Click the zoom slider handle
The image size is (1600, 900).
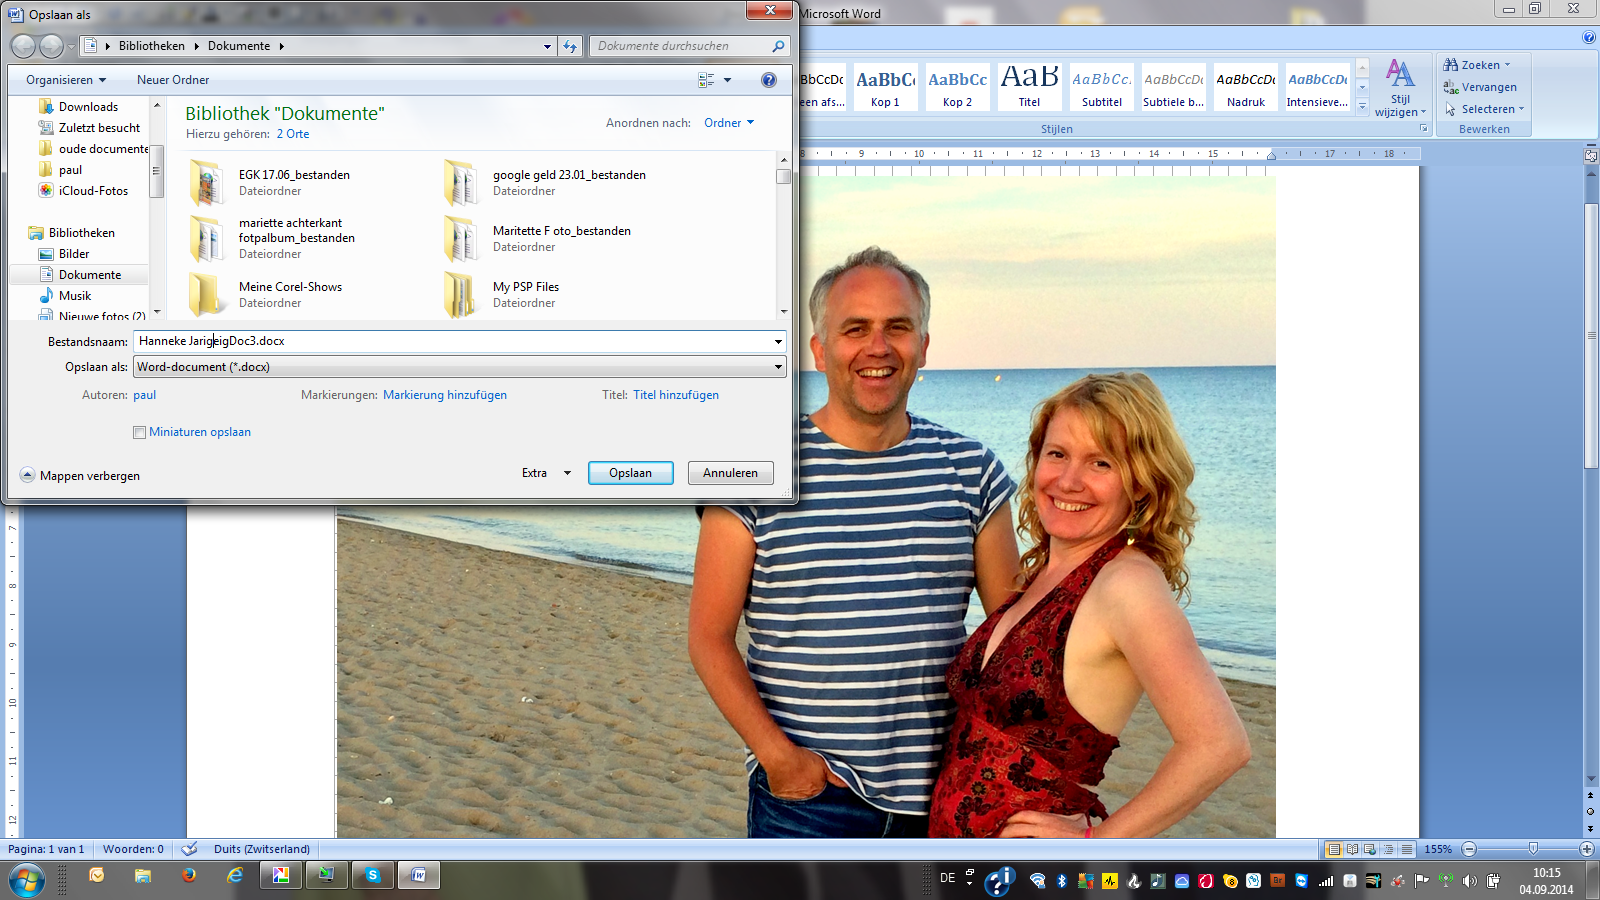[x=1533, y=849]
